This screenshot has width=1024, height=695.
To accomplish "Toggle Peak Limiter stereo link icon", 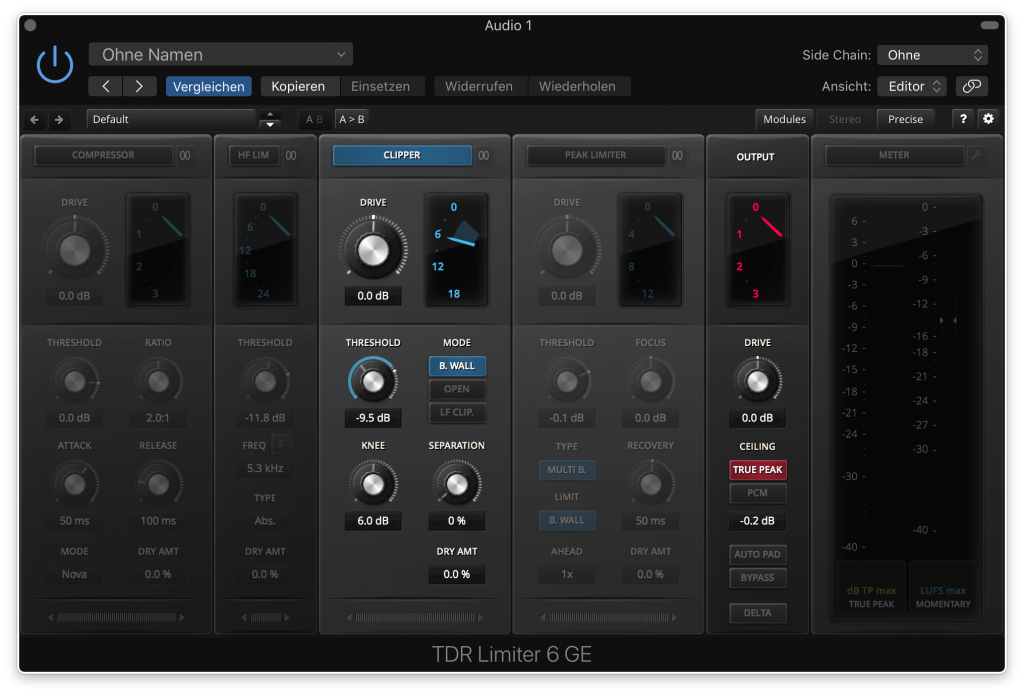I will (677, 155).
